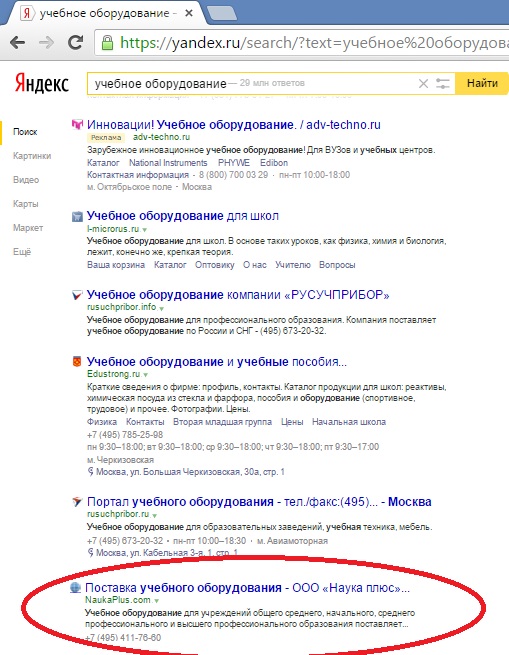509x655 pixels.
Task: Open Учителю sitelink
Action: click(x=293, y=265)
